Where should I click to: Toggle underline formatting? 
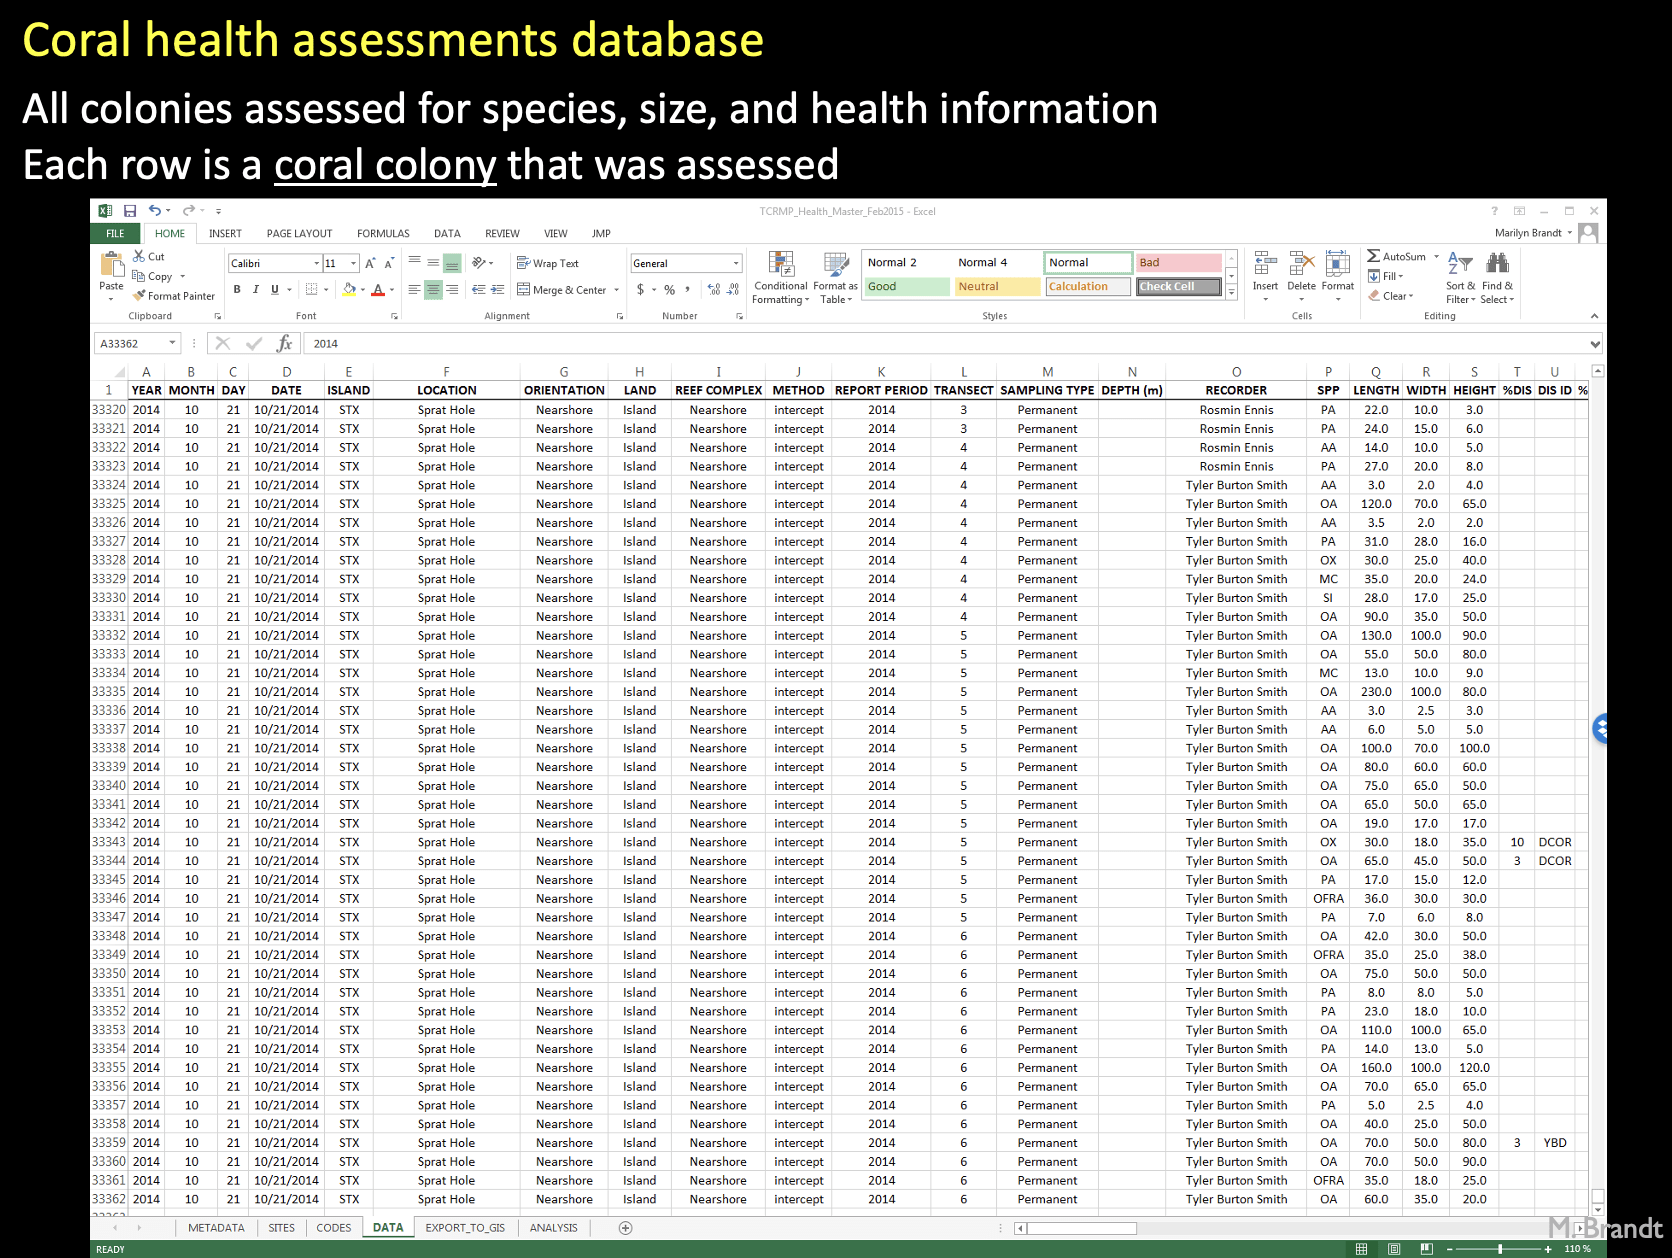[275, 290]
